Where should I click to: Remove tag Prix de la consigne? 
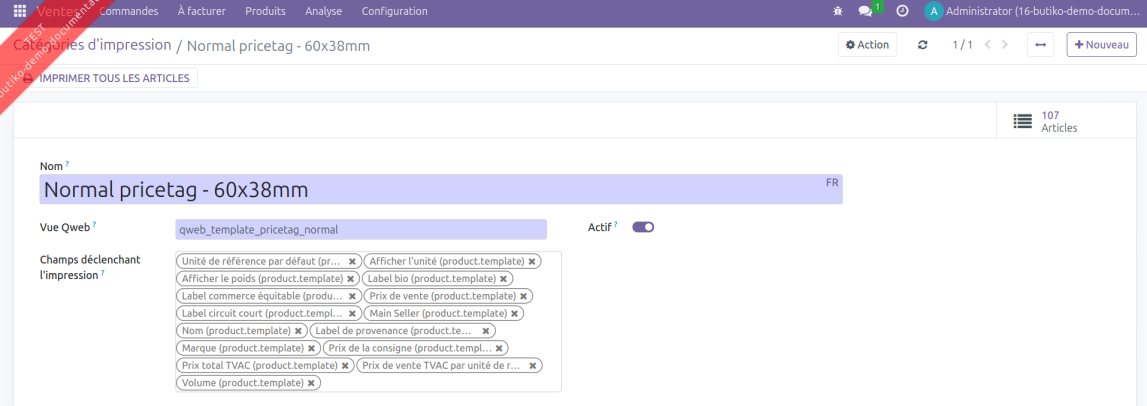(x=499, y=348)
